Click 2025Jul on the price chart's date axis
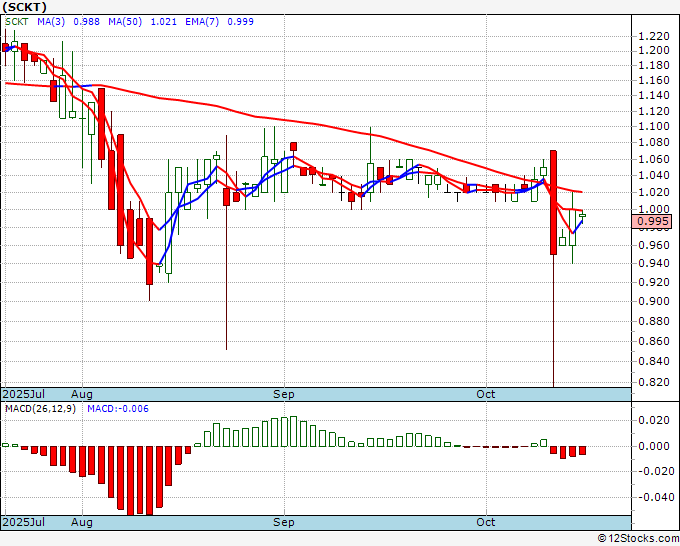Viewport: 680px width, 546px height. tap(24, 394)
